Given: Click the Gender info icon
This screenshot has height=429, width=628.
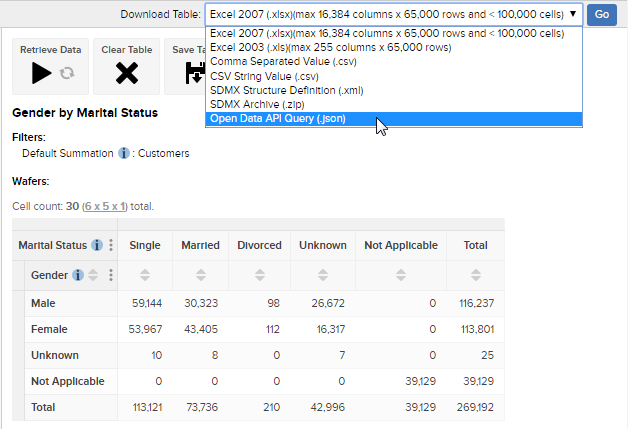Looking at the screenshot, I should (x=77, y=275).
